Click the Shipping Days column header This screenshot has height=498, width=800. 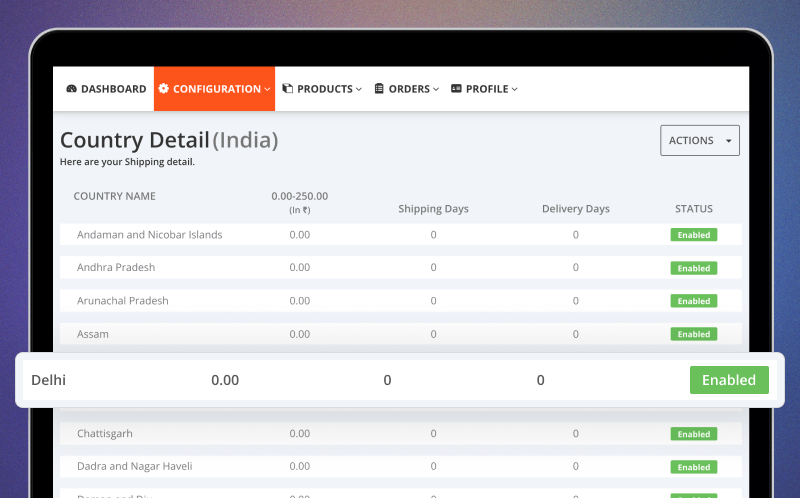point(433,209)
